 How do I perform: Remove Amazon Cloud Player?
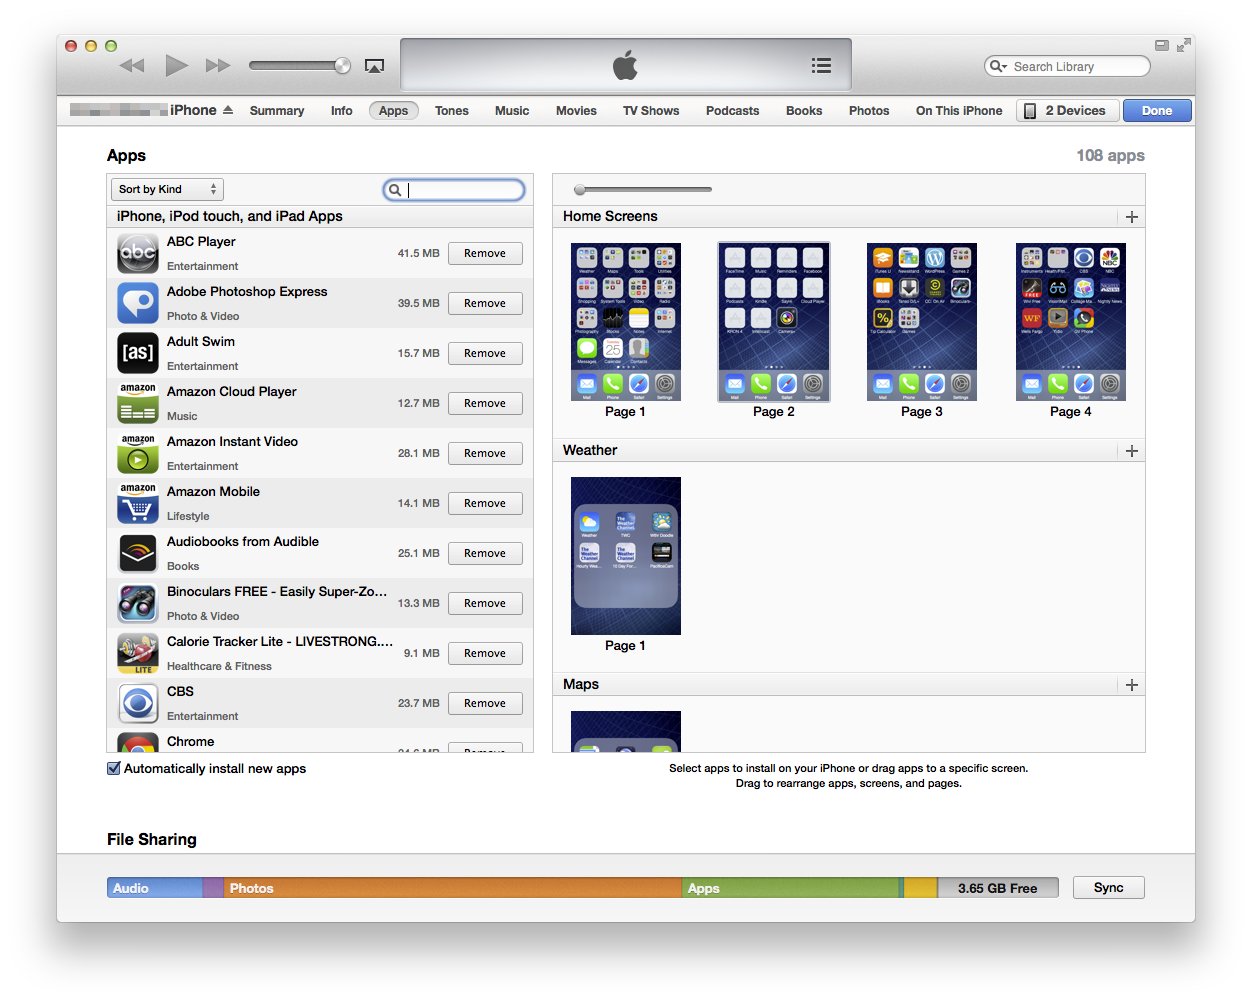(x=485, y=403)
